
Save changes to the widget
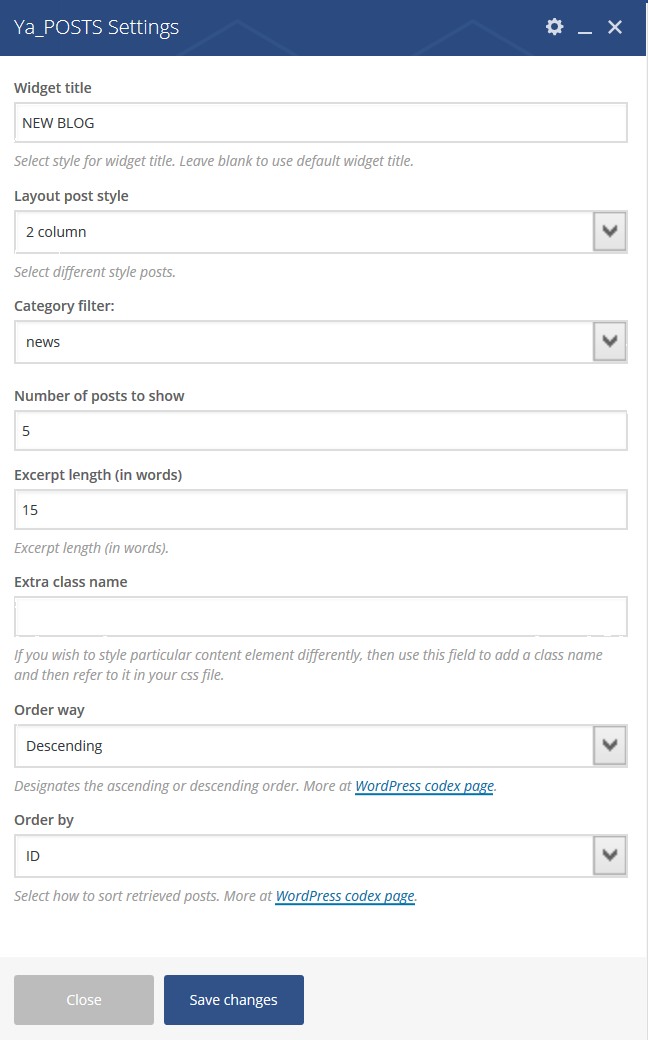(233, 1000)
